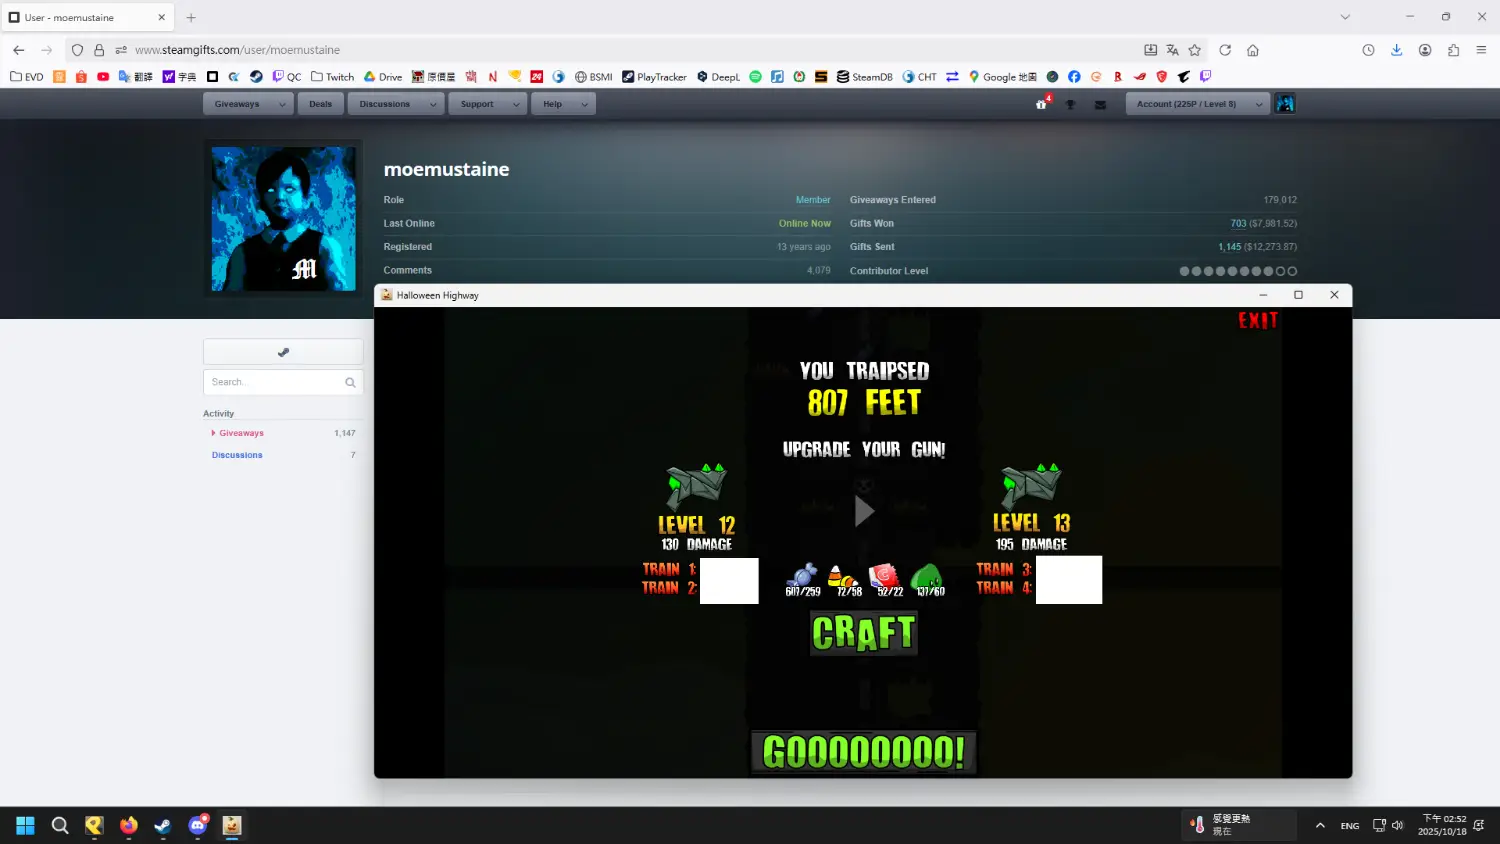Click the search magnifier icon in sidebar
Screen dimensions: 1500x844
[x=350, y=382]
